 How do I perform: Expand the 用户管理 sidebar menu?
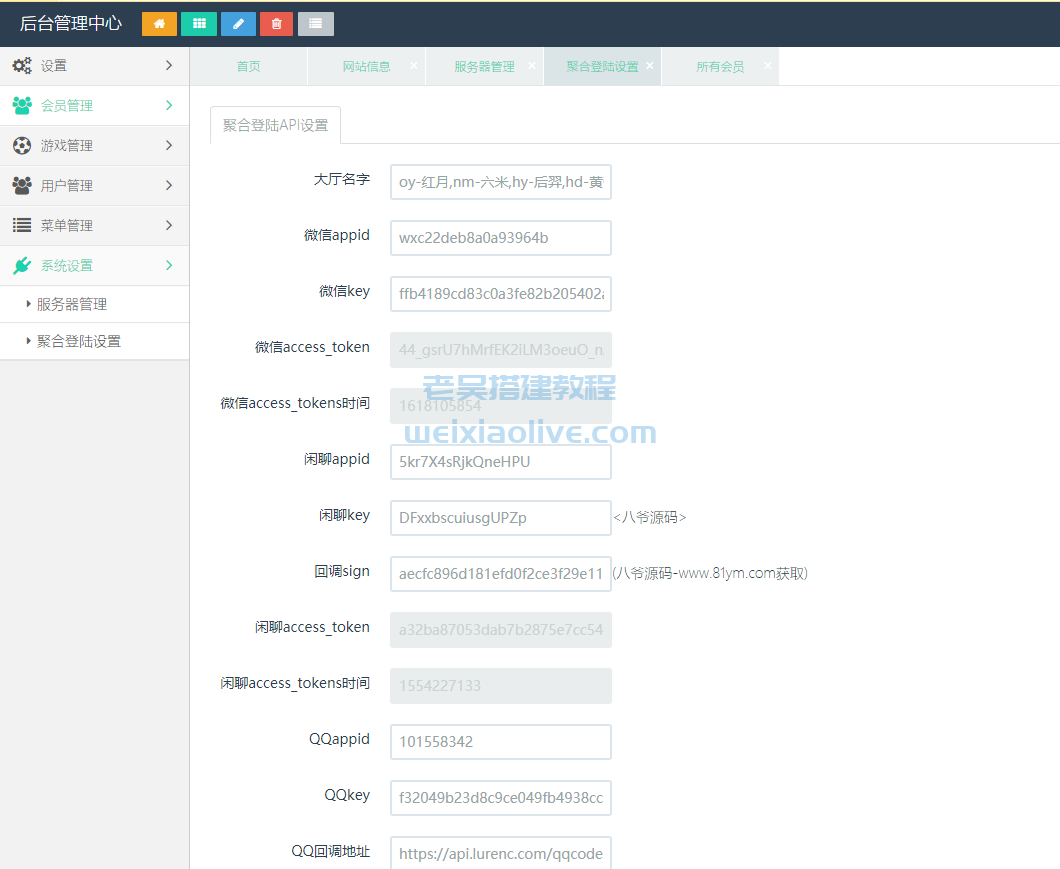pos(94,186)
